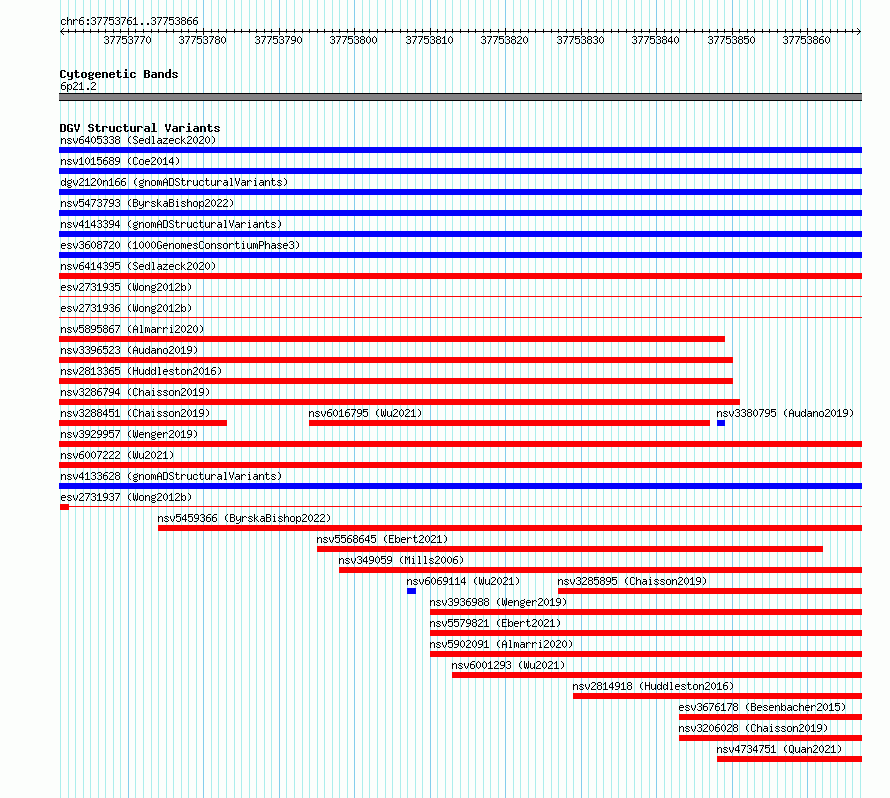Select nsv3380795 (Audano2019) label

coord(785,413)
